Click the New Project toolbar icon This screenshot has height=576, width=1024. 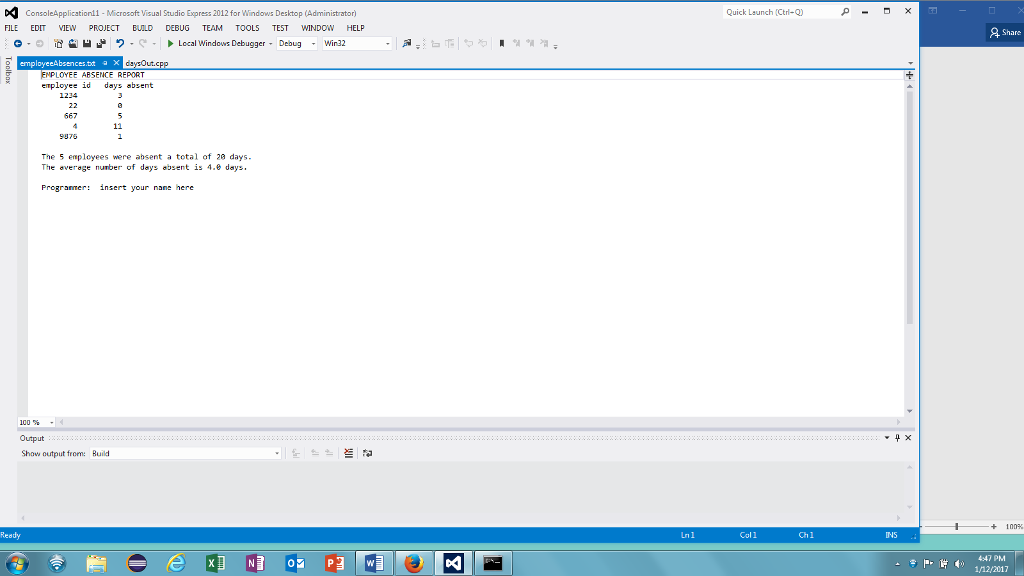click(x=57, y=43)
